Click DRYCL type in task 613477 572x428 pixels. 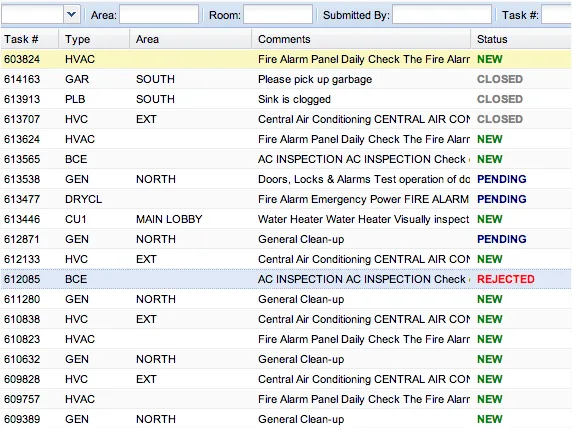pos(84,199)
